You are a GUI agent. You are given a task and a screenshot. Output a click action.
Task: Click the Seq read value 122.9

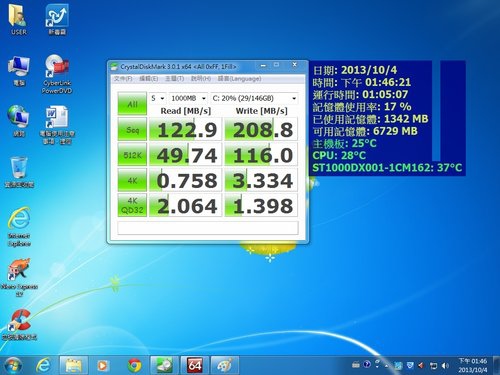pos(185,129)
